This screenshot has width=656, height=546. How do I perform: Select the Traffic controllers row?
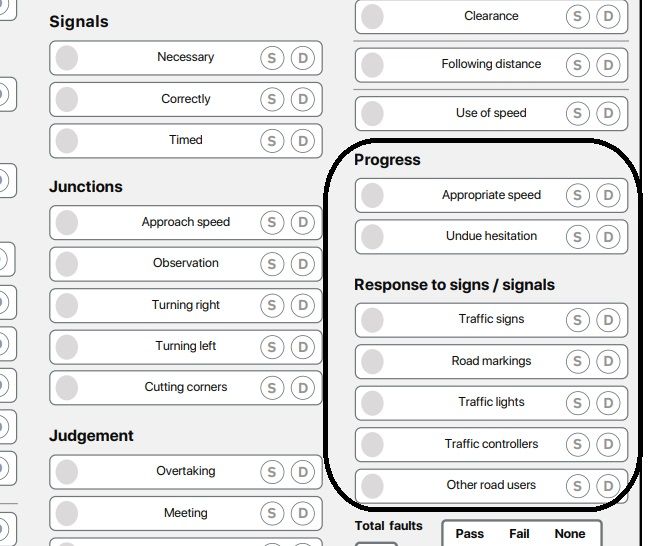(491, 444)
